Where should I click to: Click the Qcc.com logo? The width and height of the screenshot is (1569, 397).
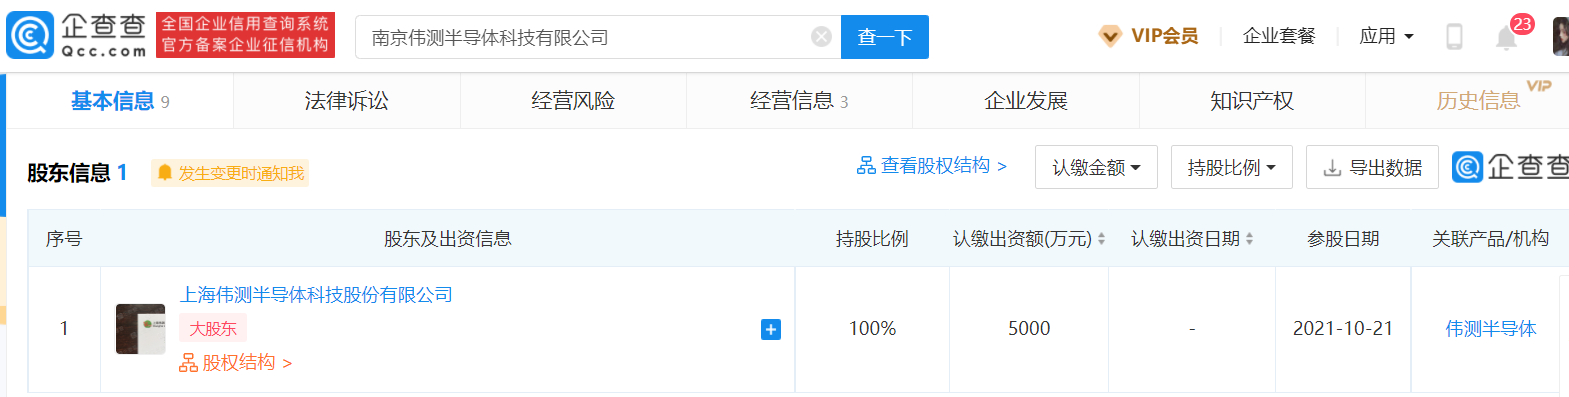click(77, 36)
